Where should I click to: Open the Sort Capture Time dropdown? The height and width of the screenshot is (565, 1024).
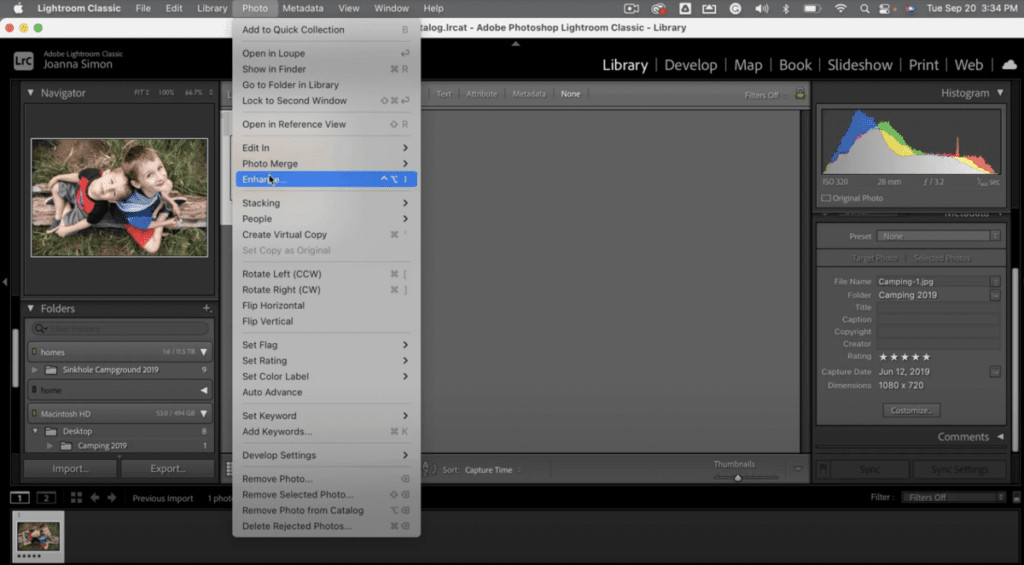[x=492, y=470]
